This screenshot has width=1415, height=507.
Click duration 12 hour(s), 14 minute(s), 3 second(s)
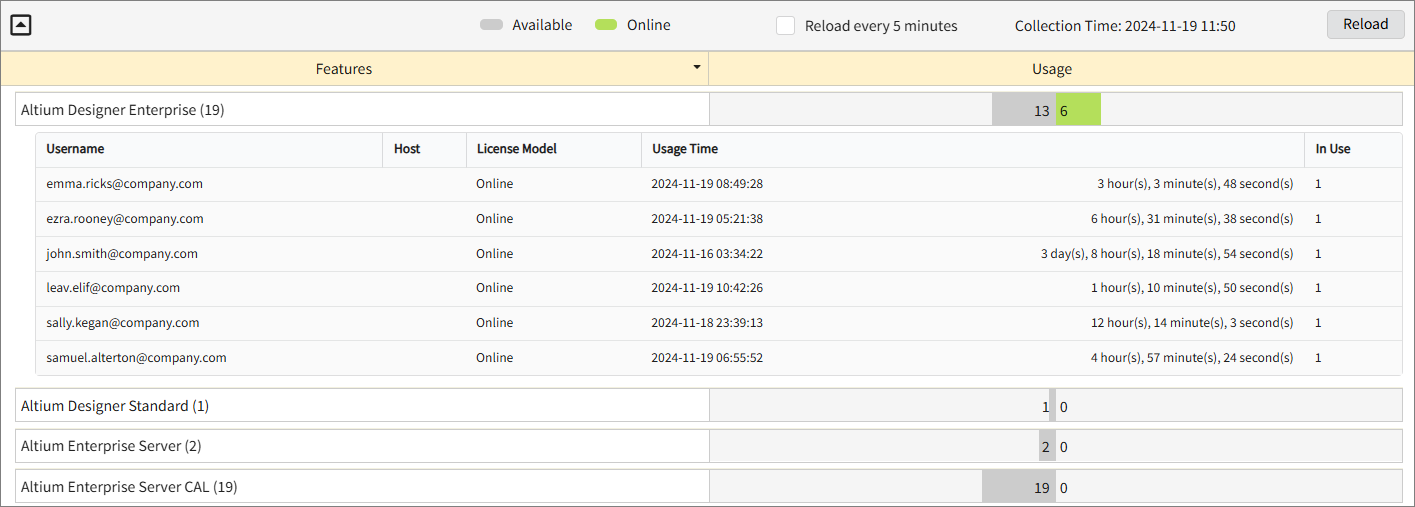(x=1192, y=323)
